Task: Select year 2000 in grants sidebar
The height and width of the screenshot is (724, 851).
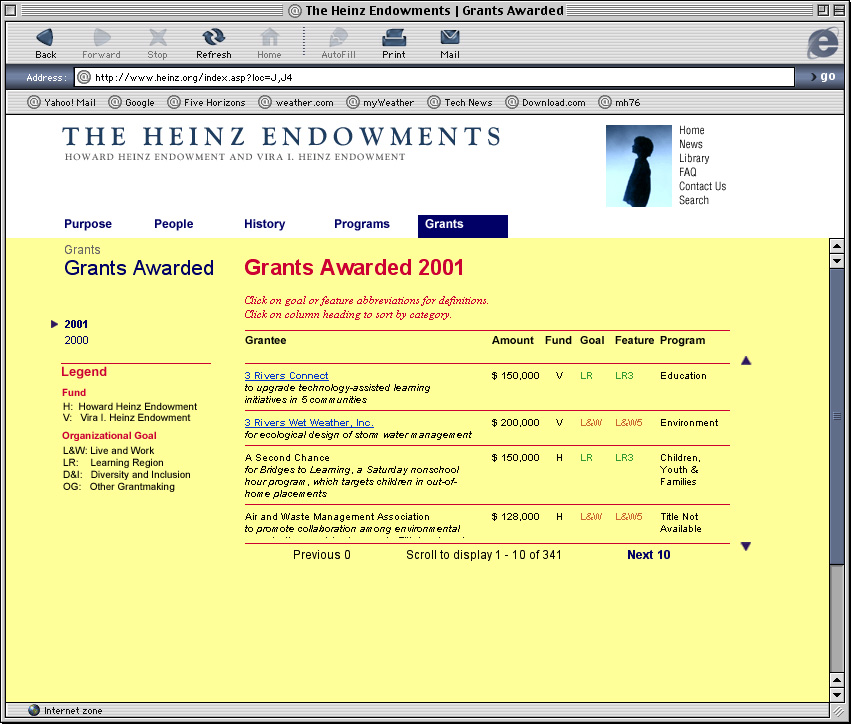Action: 76,340
